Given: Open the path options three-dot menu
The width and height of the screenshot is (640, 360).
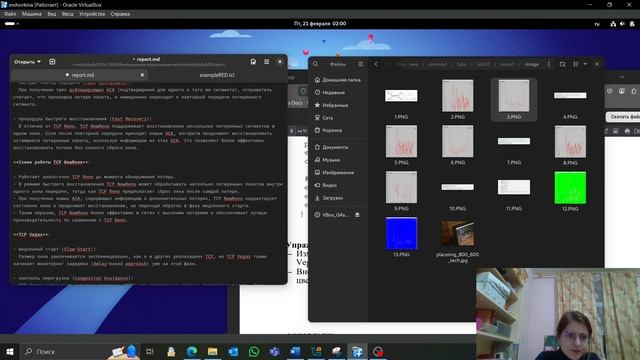Looking at the screenshot, I should [549, 64].
